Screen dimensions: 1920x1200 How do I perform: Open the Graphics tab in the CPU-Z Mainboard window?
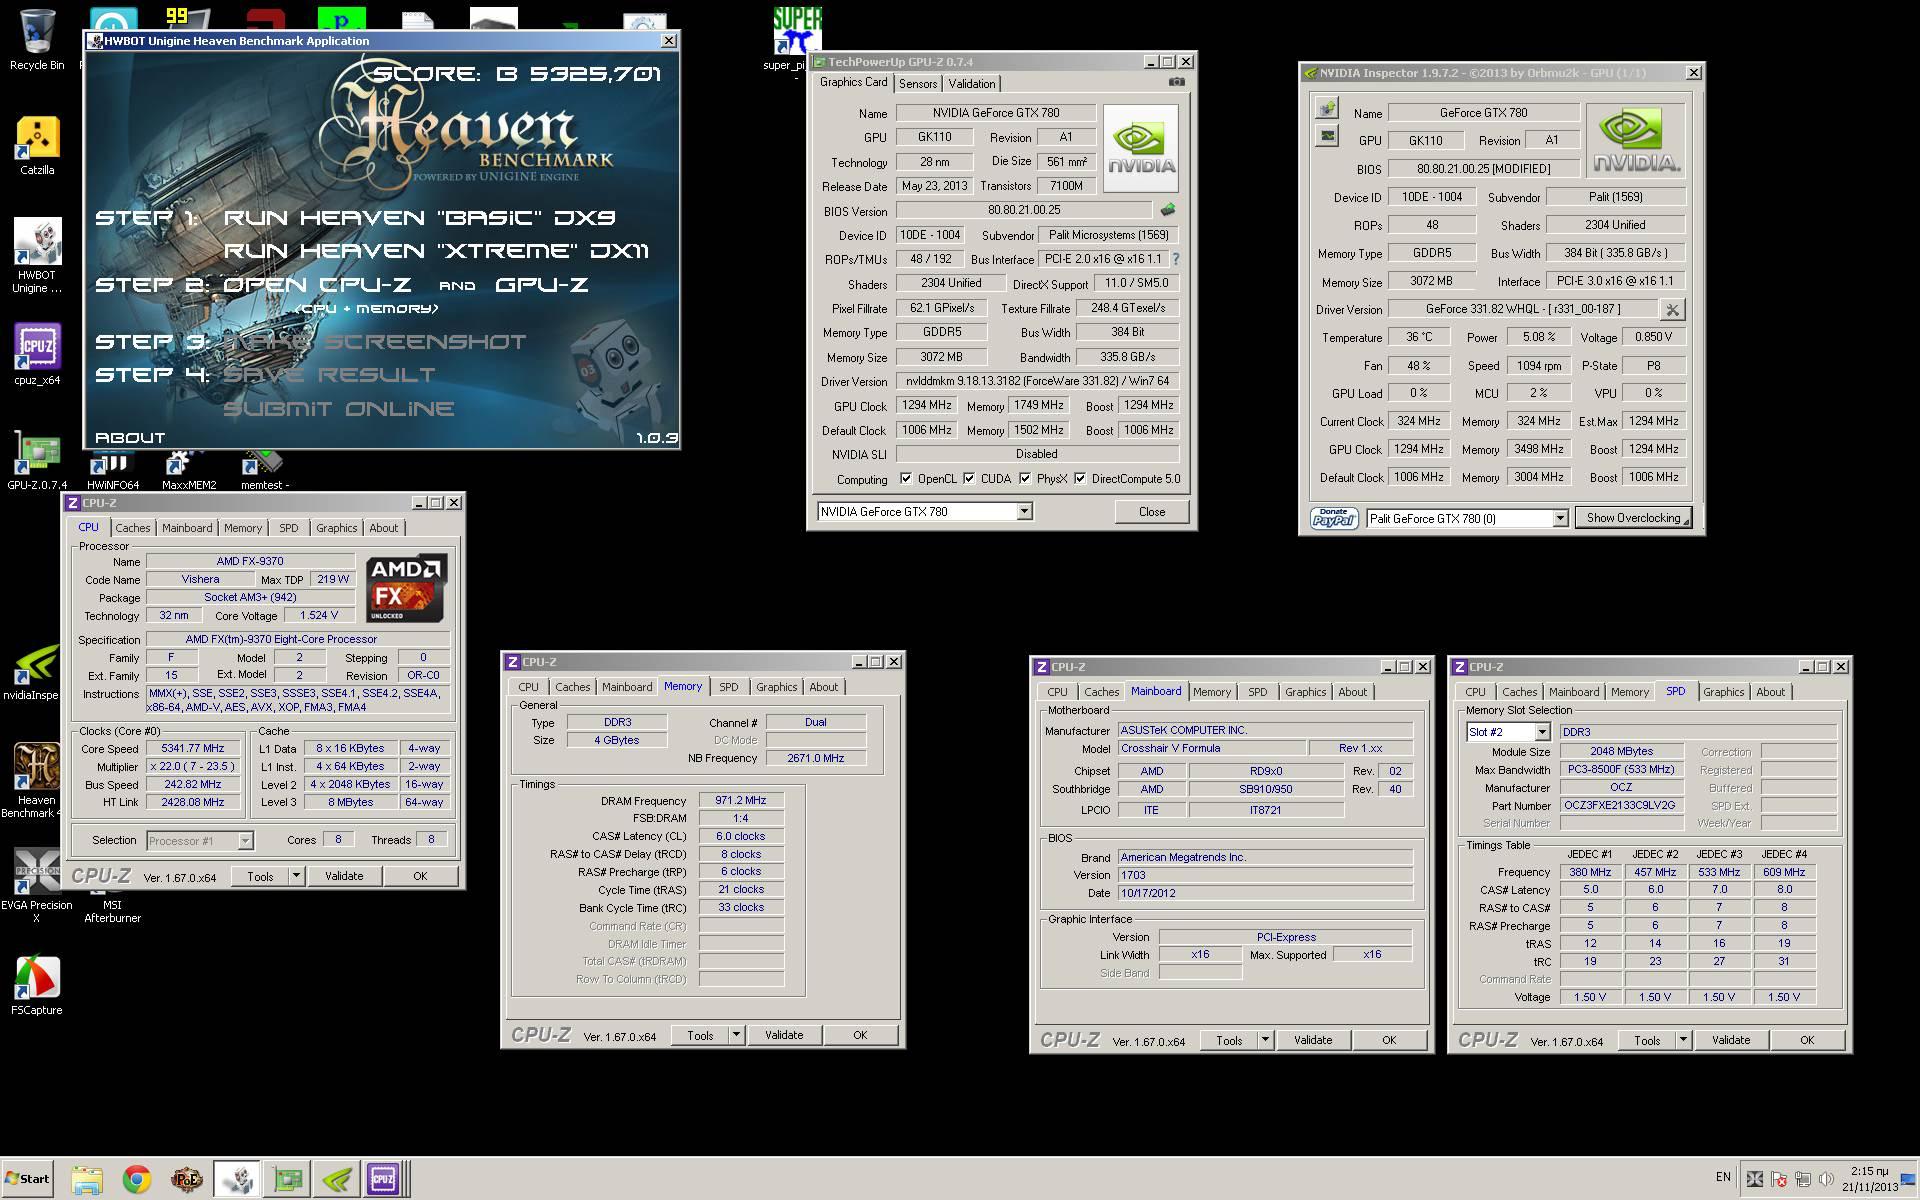1305,692
